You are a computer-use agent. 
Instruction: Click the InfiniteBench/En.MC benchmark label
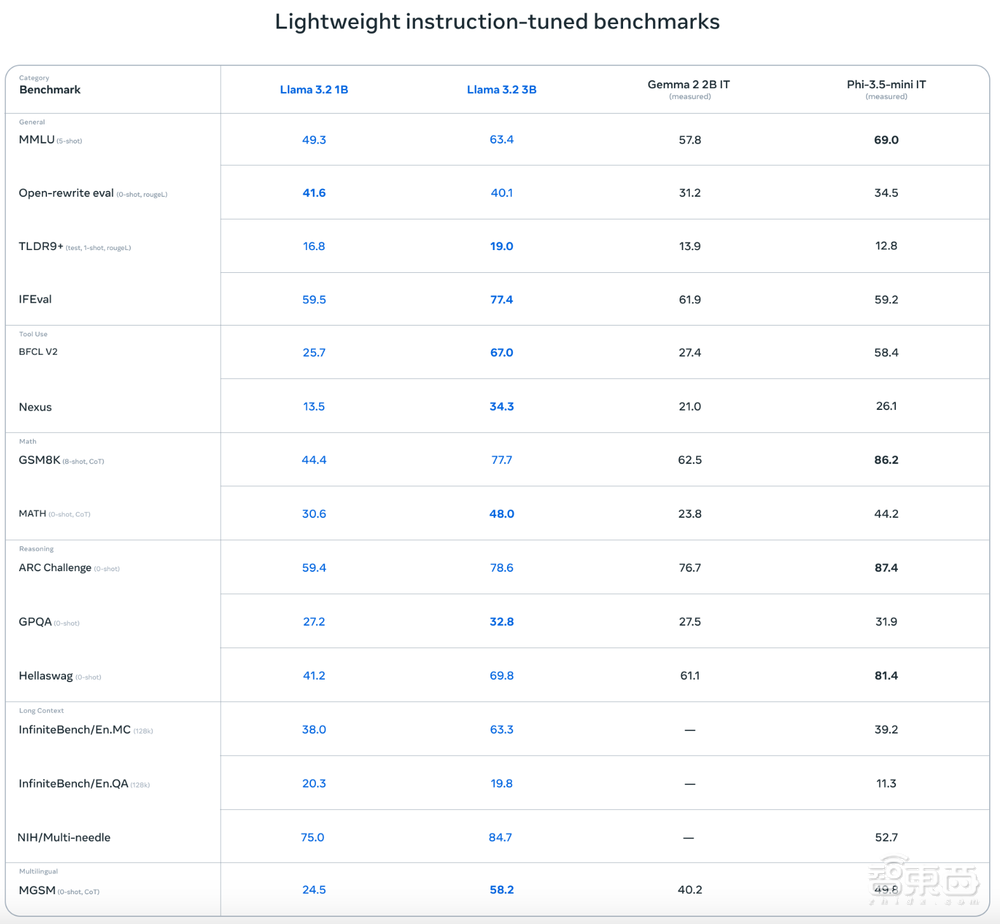coord(75,730)
